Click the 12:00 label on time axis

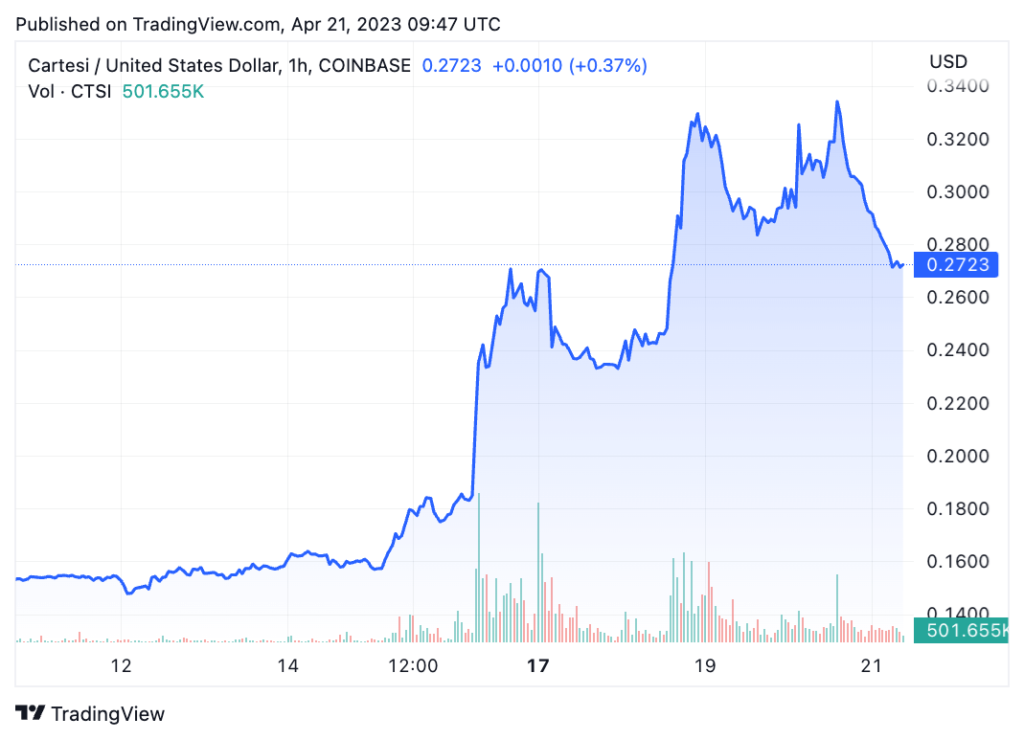coord(413,665)
